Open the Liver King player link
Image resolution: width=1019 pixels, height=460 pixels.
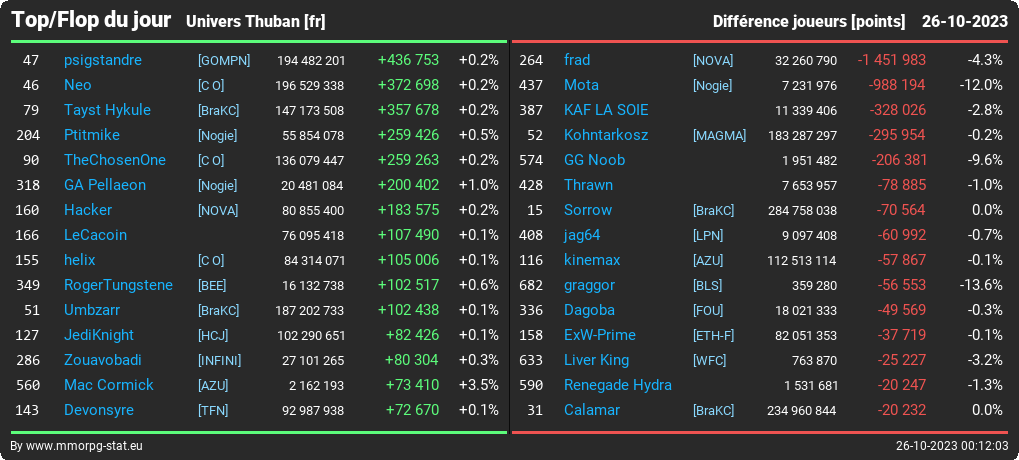point(596,361)
